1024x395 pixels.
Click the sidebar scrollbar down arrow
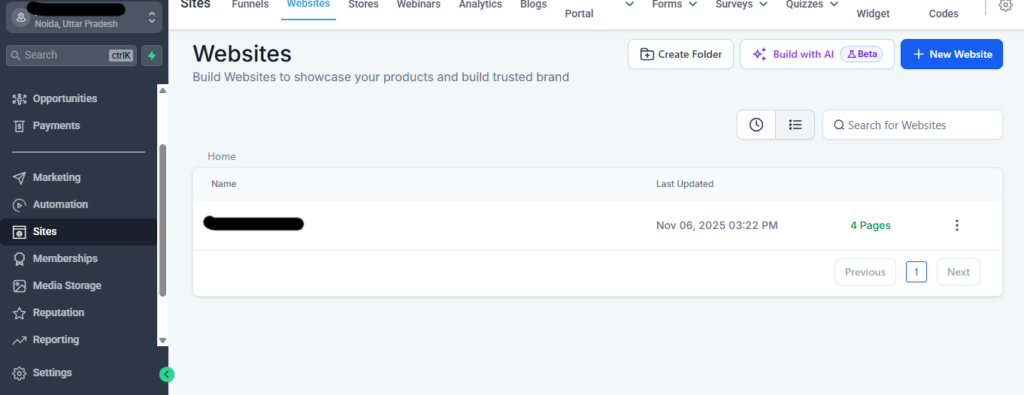[163, 340]
